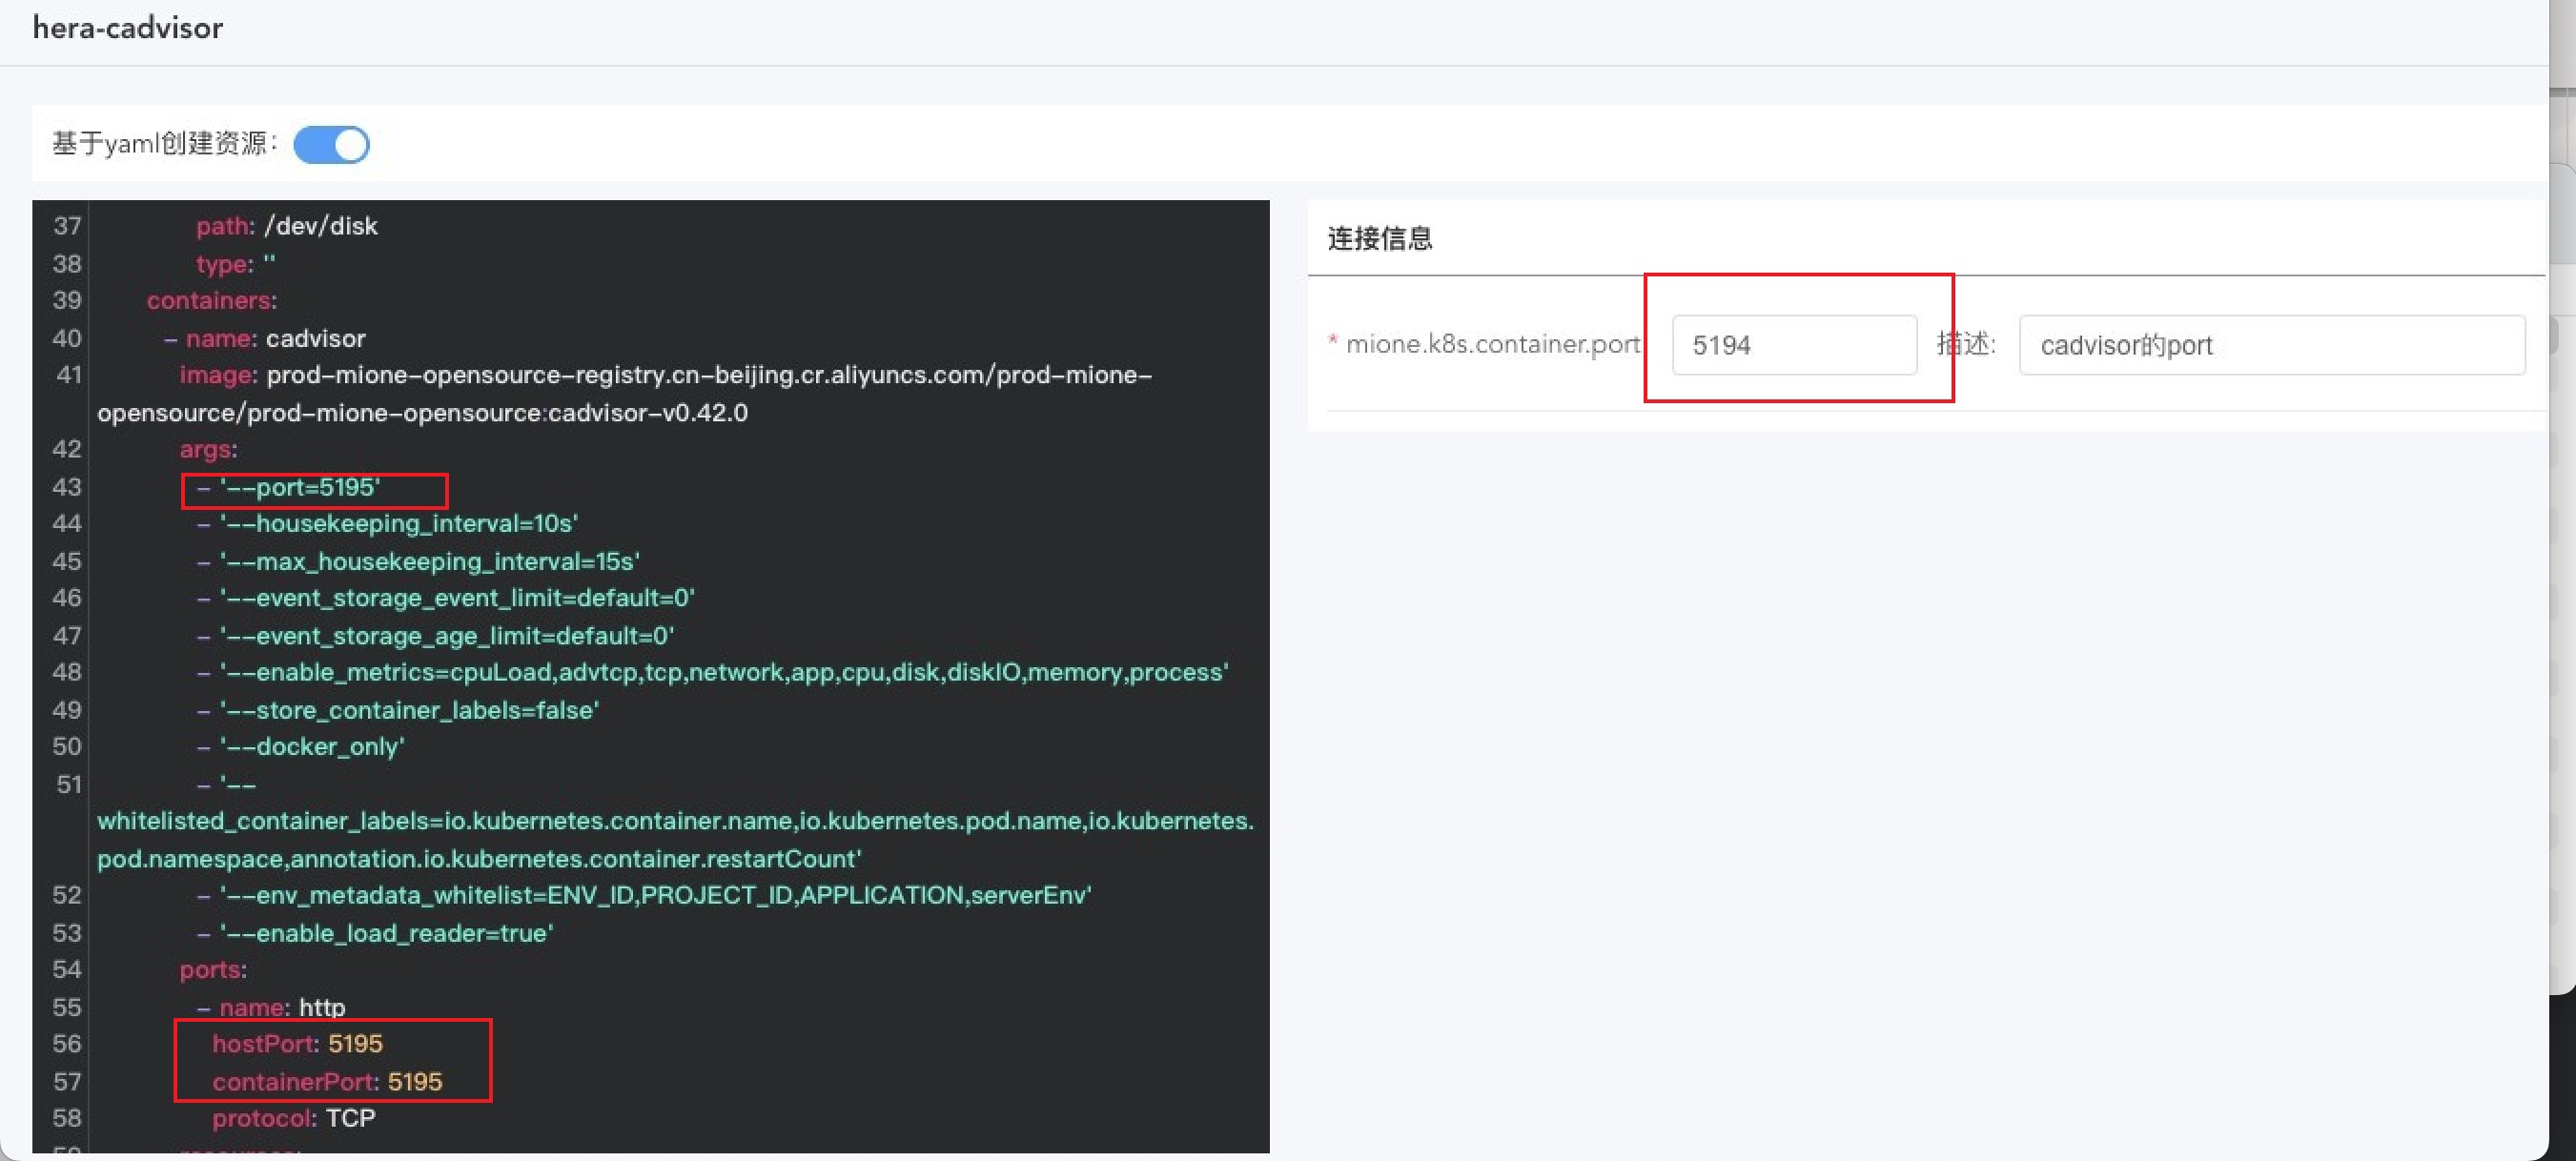Click the name: cadvisor line
The height and width of the screenshot is (1161, 2576).
click(x=265, y=338)
